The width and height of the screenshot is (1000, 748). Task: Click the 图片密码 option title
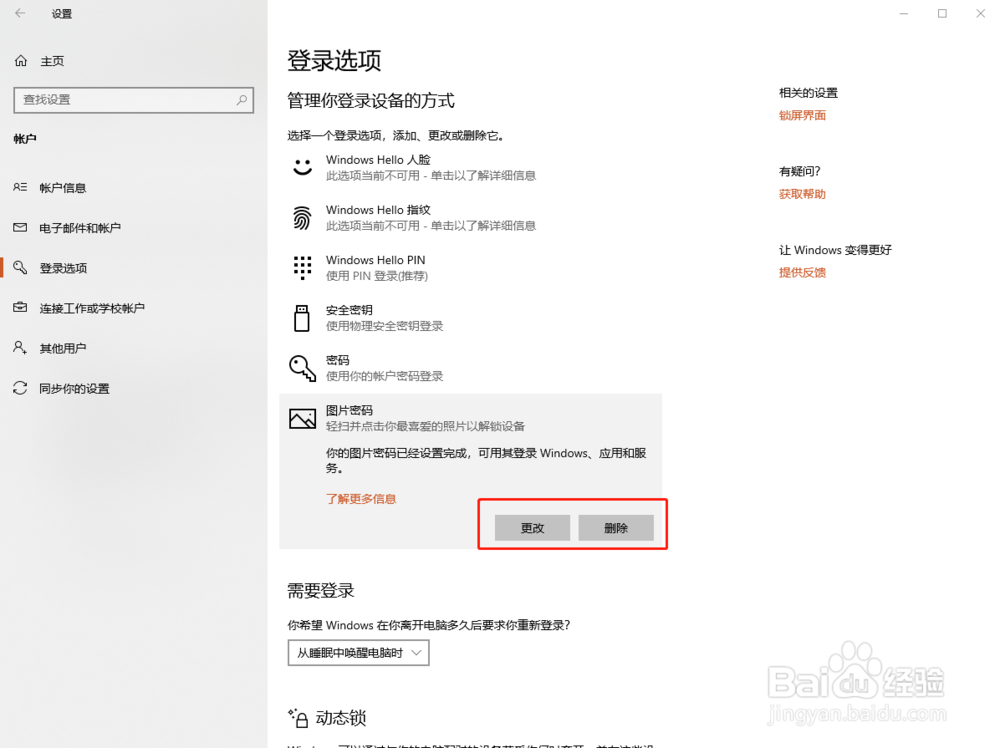pyautogui.click(x=349, y=410)
